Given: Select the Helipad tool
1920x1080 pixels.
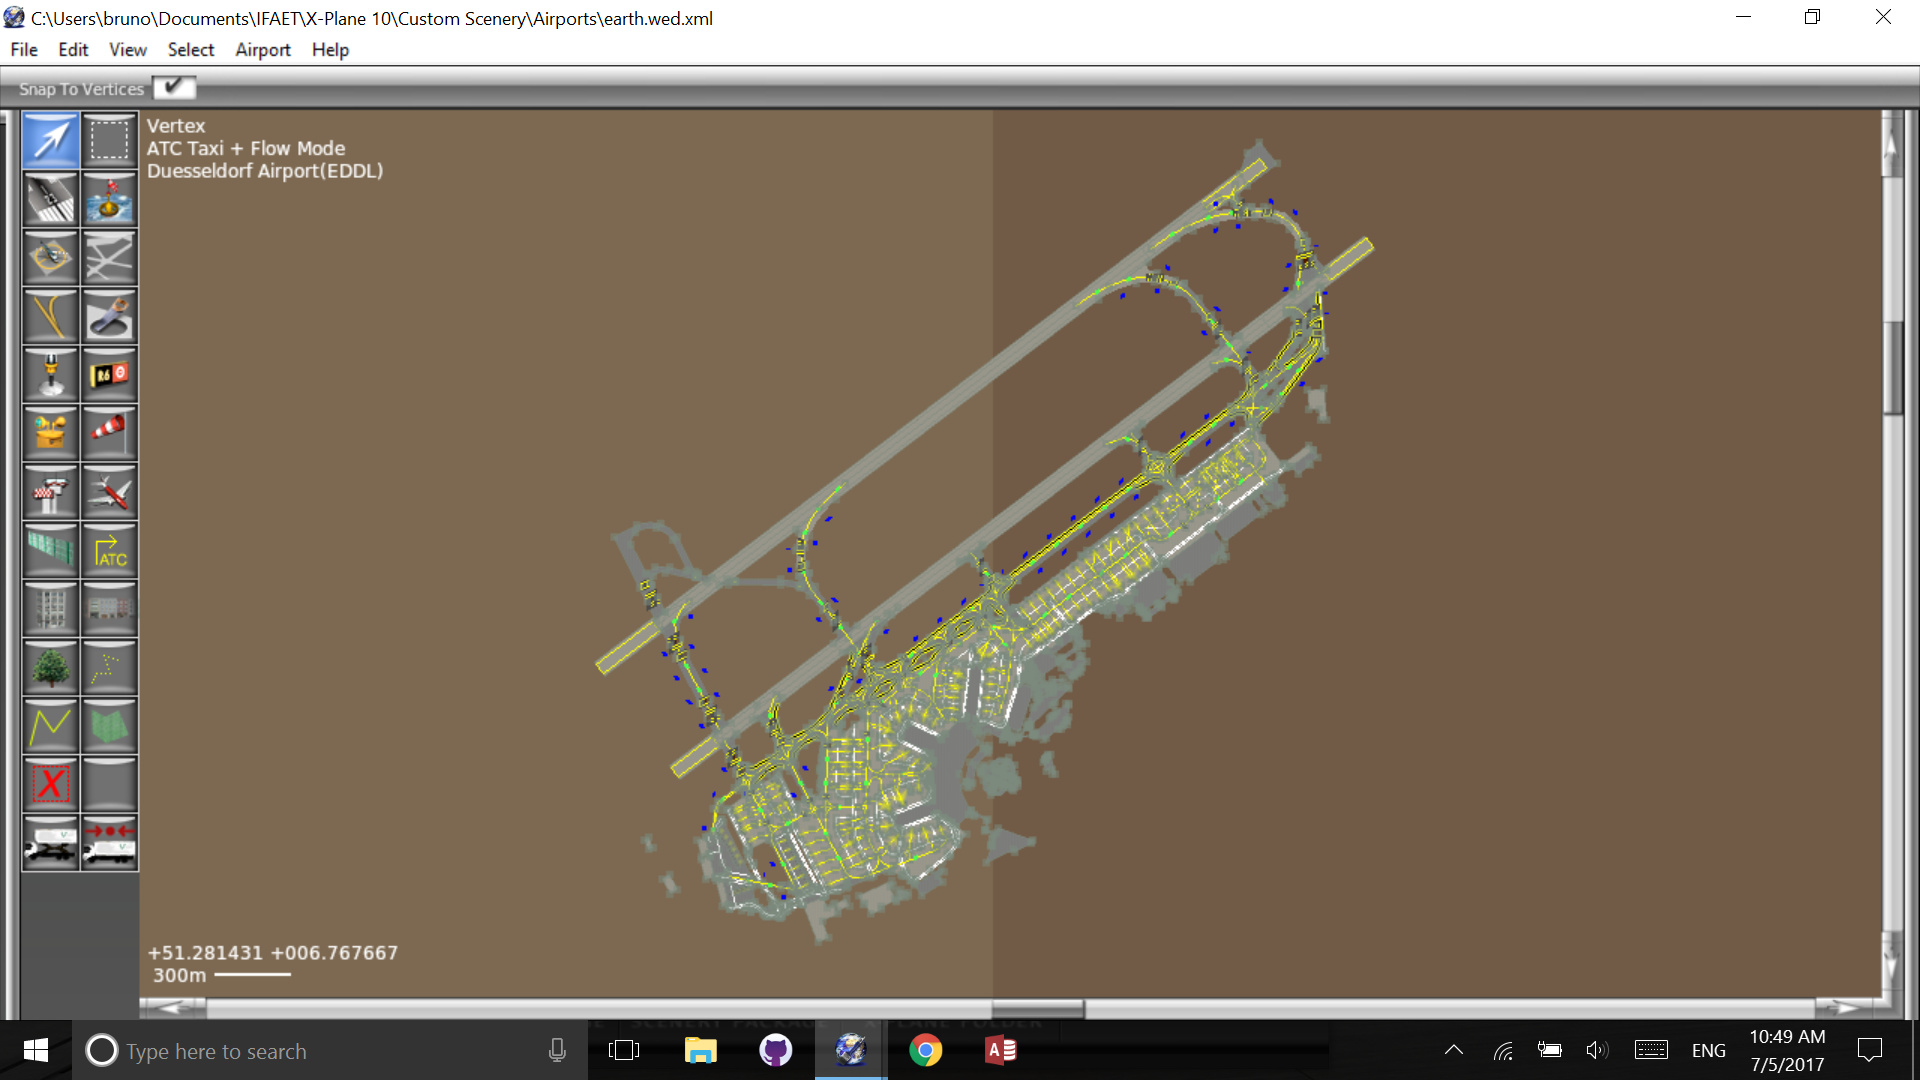Looking at the screenshot, I should tap(51, 258).
